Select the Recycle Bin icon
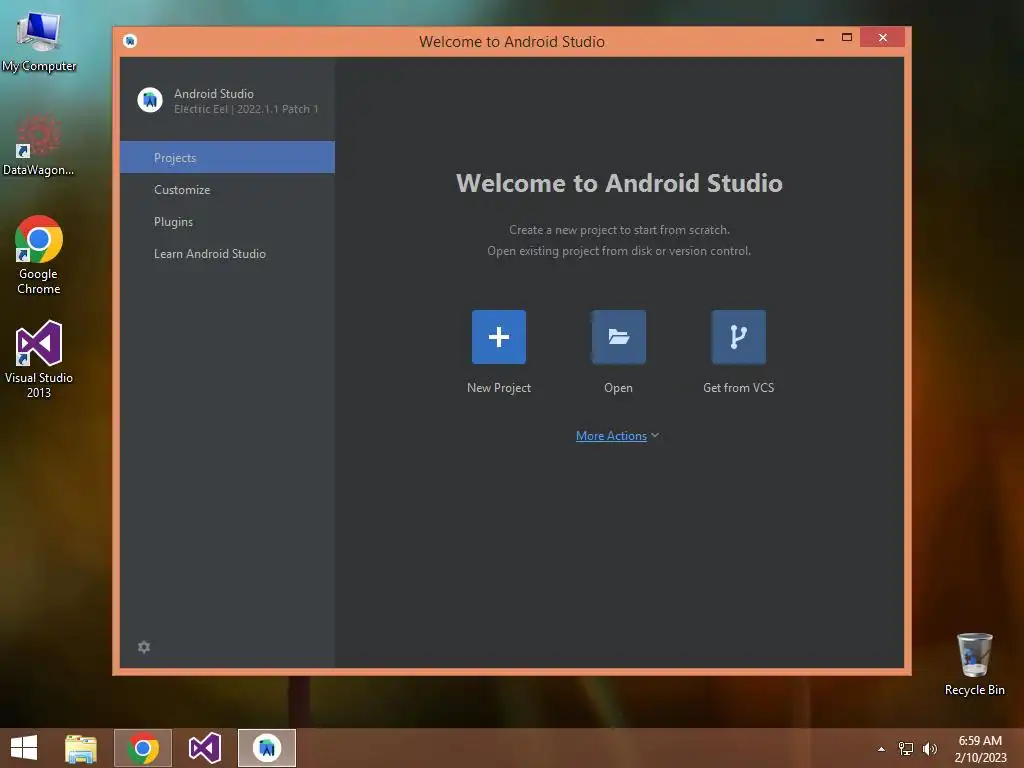This screenshot has width=1024, height=768. (x=974, y=664)
